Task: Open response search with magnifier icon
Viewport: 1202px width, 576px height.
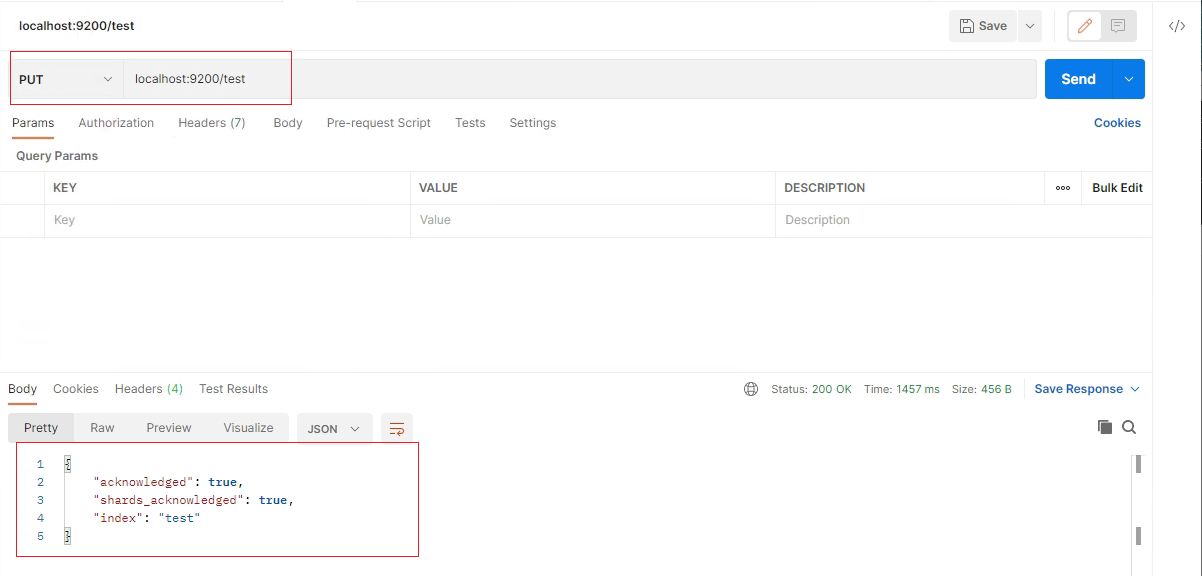Action: pos(1129,427)
